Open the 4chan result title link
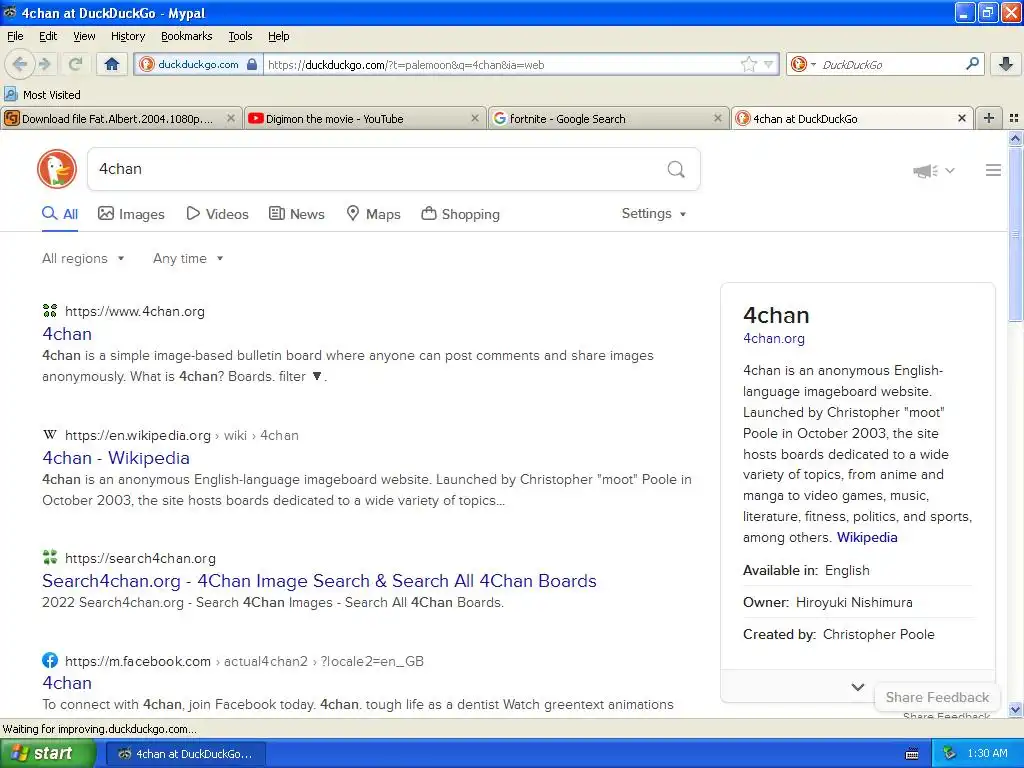The width and height of the screenshot is (1024, 768). tap(67, 334)
